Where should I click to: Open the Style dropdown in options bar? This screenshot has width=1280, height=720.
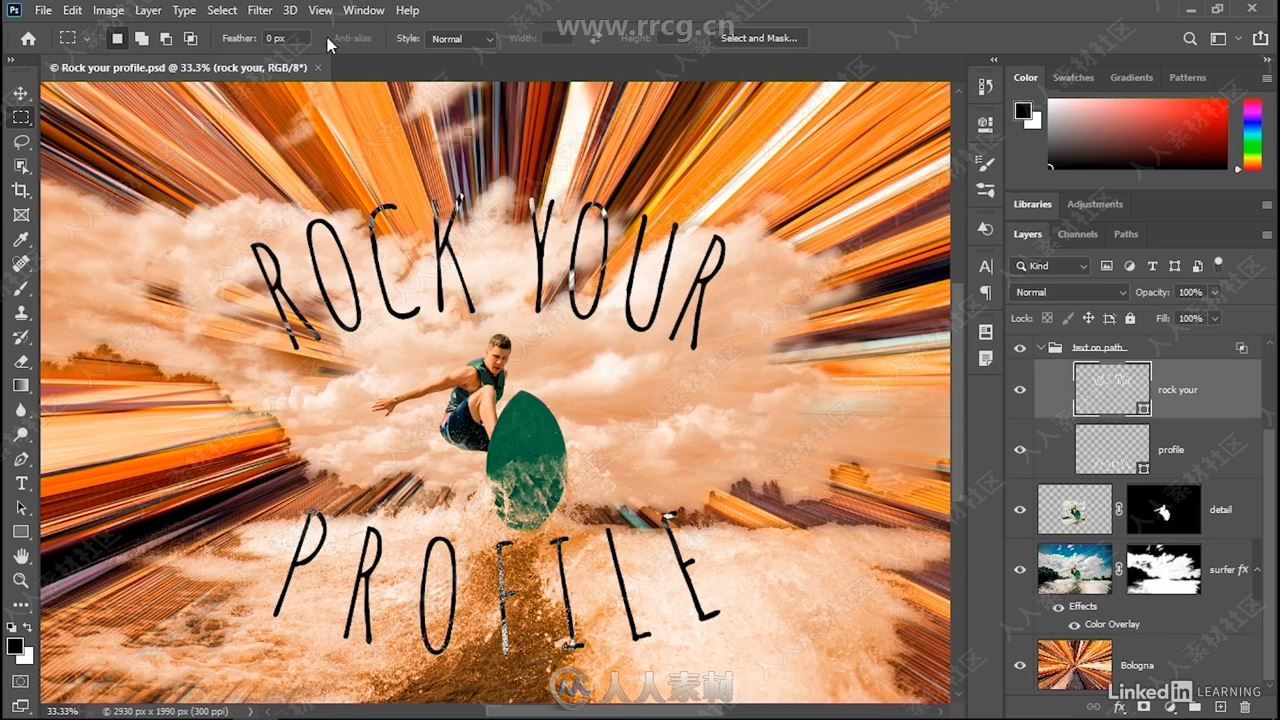(x=461, y=39)
